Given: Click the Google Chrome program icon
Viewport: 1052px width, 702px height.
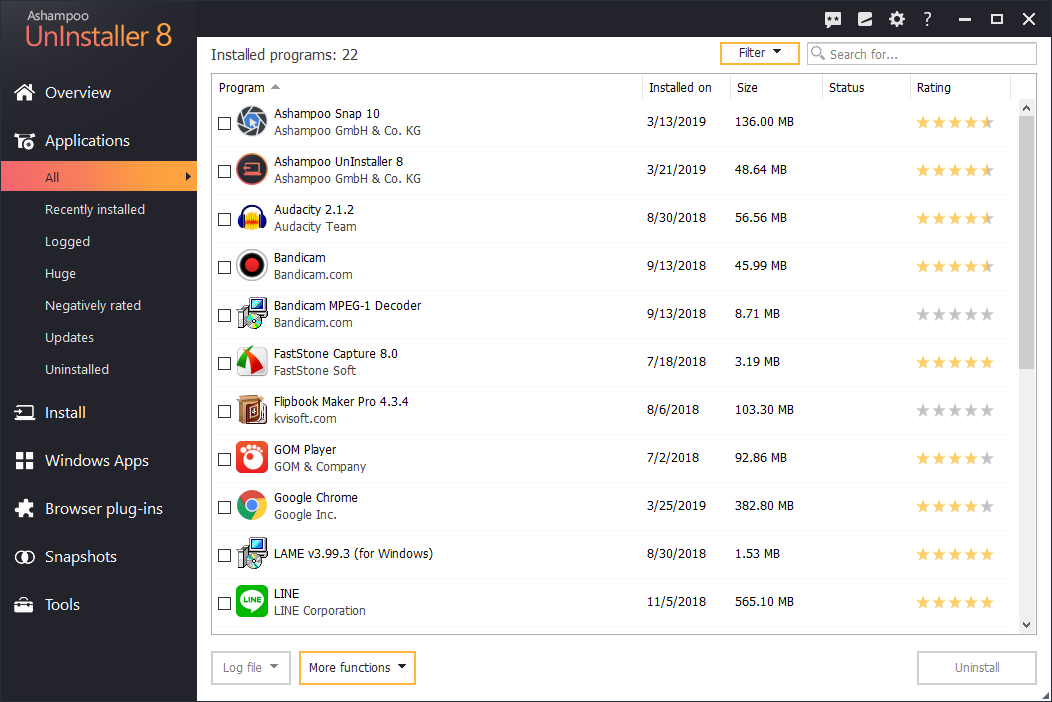Looking at the screenshot, I should point(252,506).
